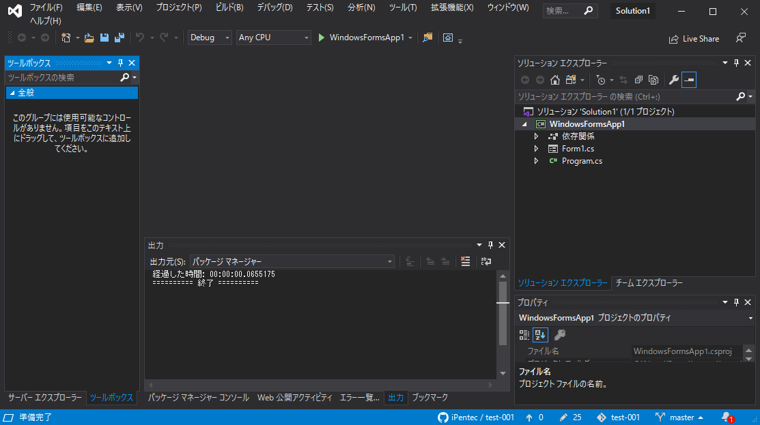Click the Open File folder icon
Image resolution: width=760 pixels, height=425 pixels.
coord(89,38)
